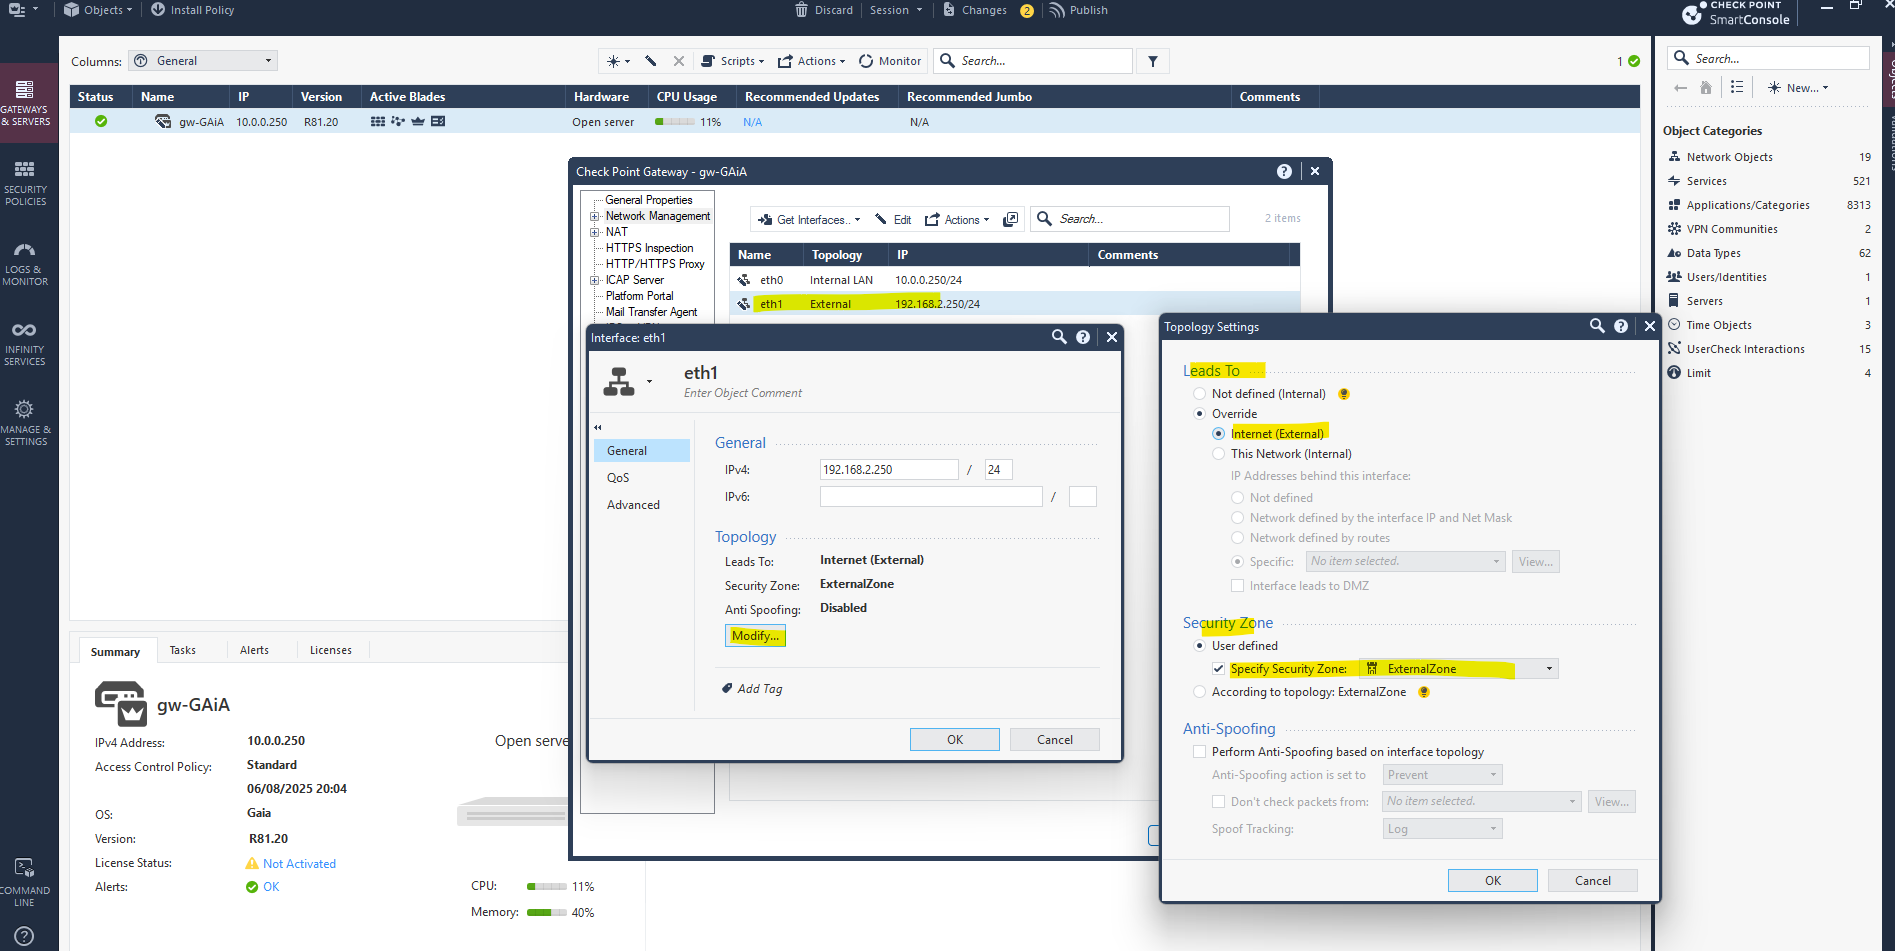The height and width of the screenshot is (951, 1895).
Task: Open help in Topology Settings dialog
Action: pos(1621,326)
